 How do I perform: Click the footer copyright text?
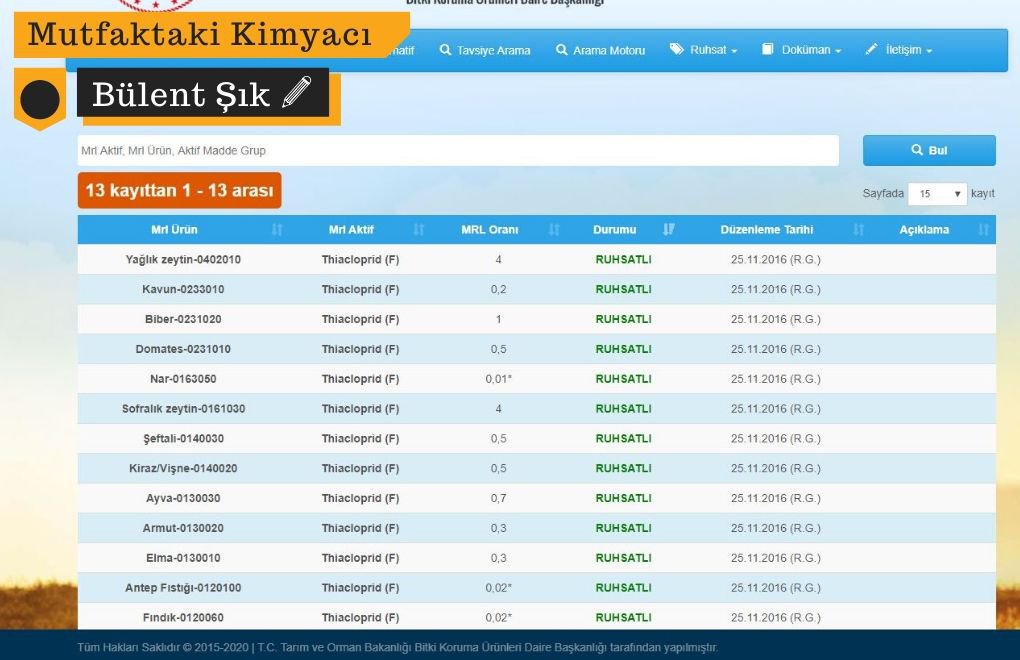point(397,648)
